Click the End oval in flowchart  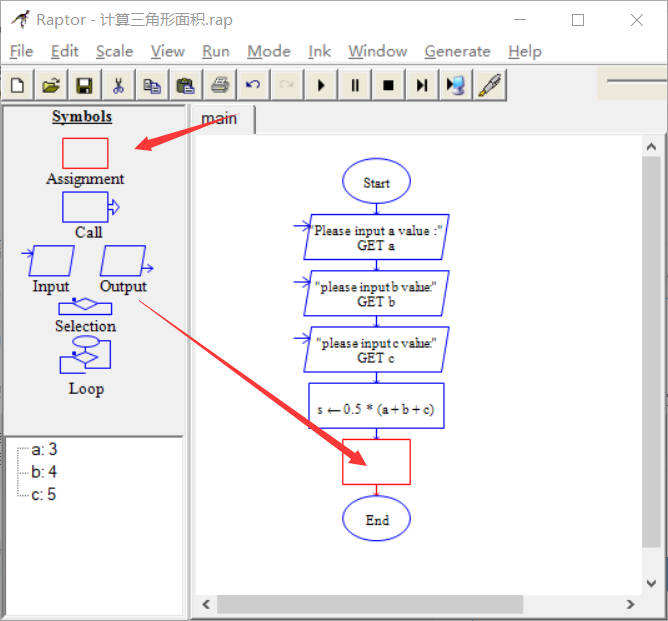[x=376, y=519]
